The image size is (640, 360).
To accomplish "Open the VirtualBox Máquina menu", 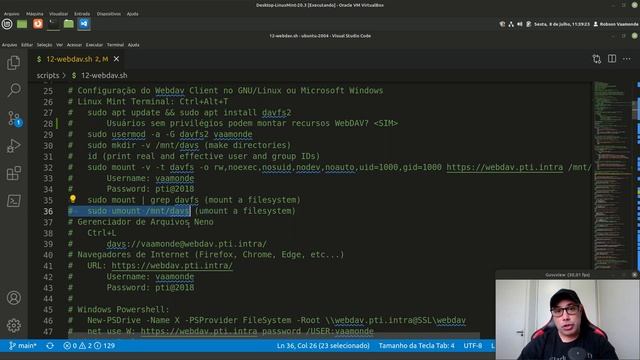I will pos(35,14).
